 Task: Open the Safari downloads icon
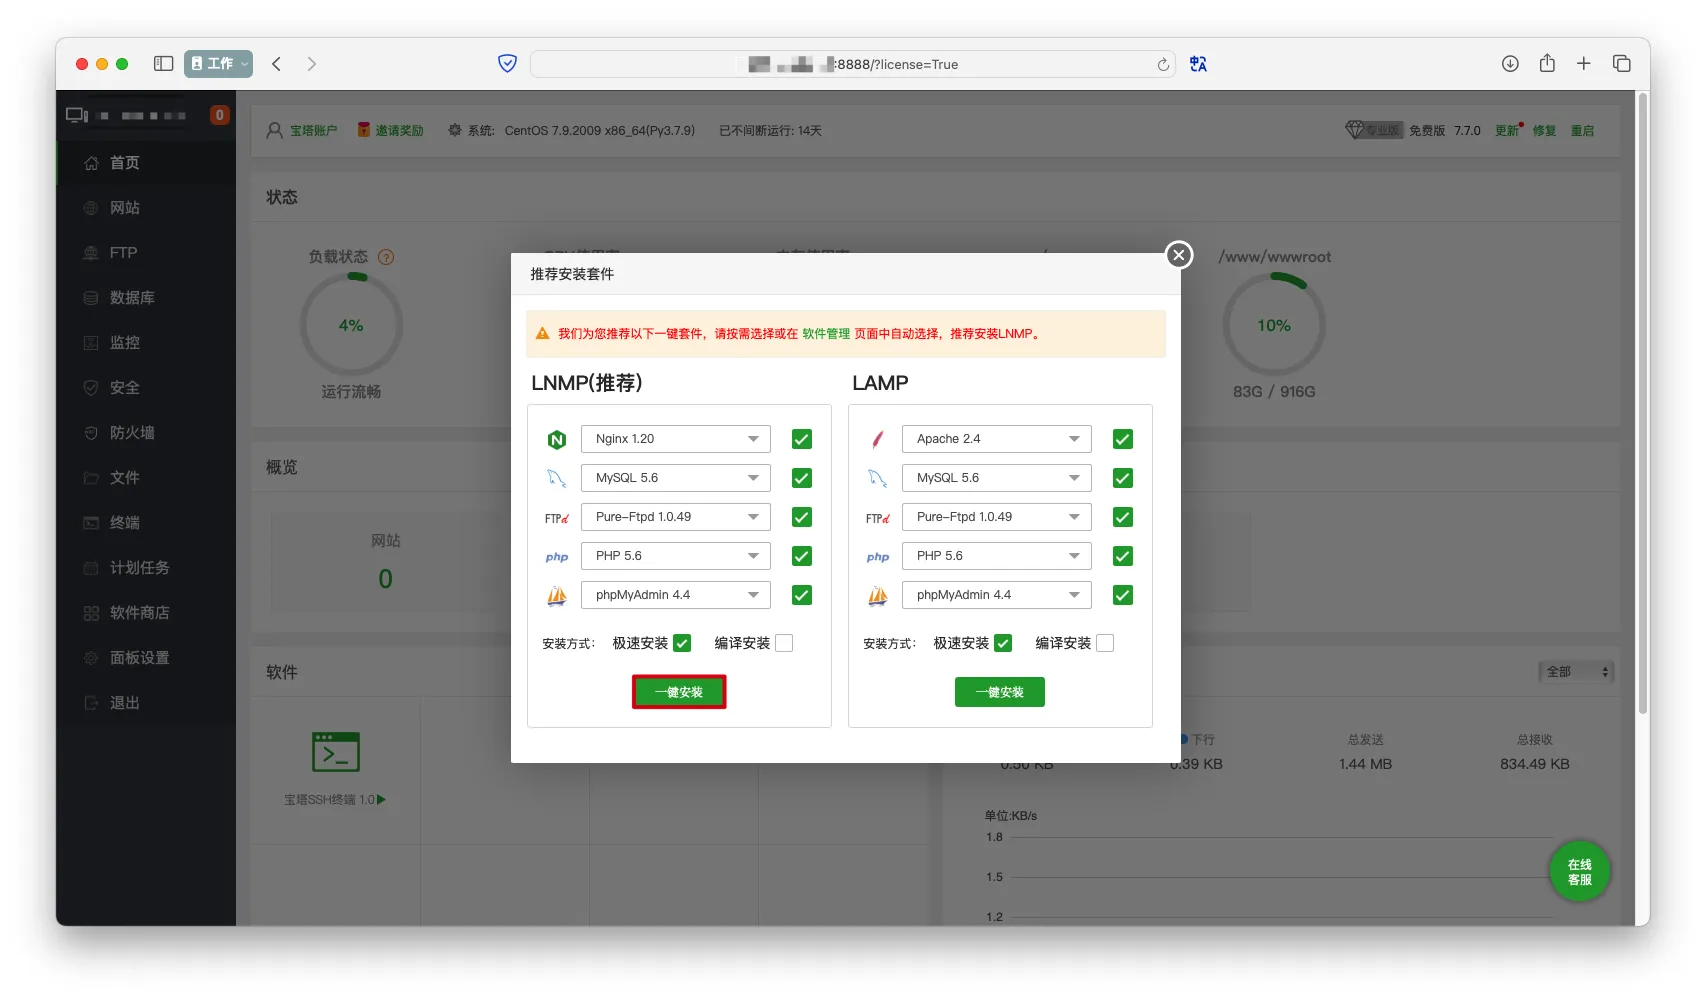tap(1510, 64)
